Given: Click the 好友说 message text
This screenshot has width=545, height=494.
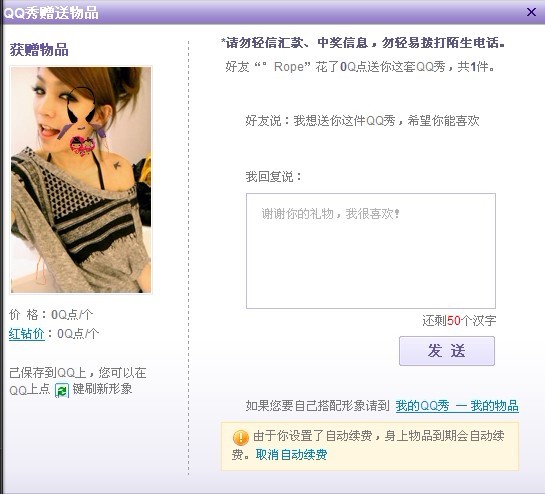Looking at the screenshot, I should click(x=363, y=121).
